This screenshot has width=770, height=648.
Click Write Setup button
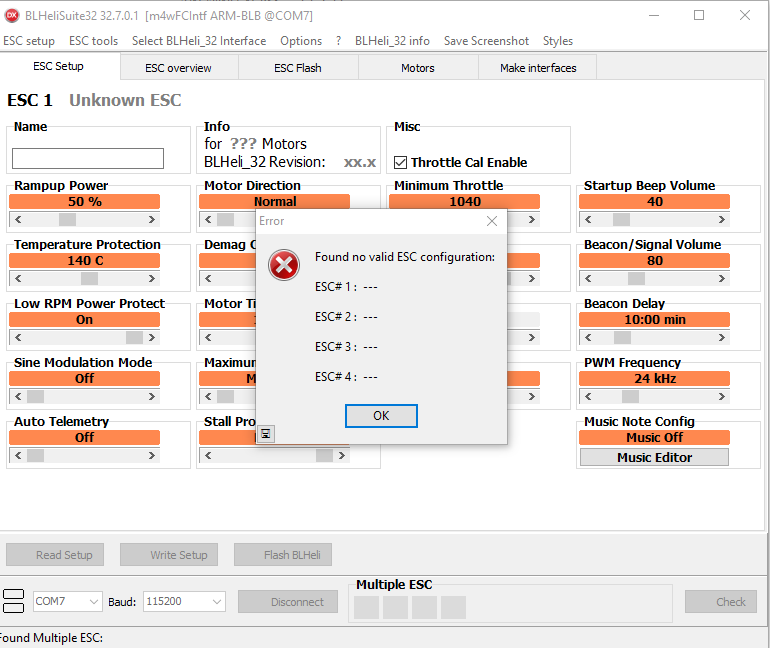point(169,555)
